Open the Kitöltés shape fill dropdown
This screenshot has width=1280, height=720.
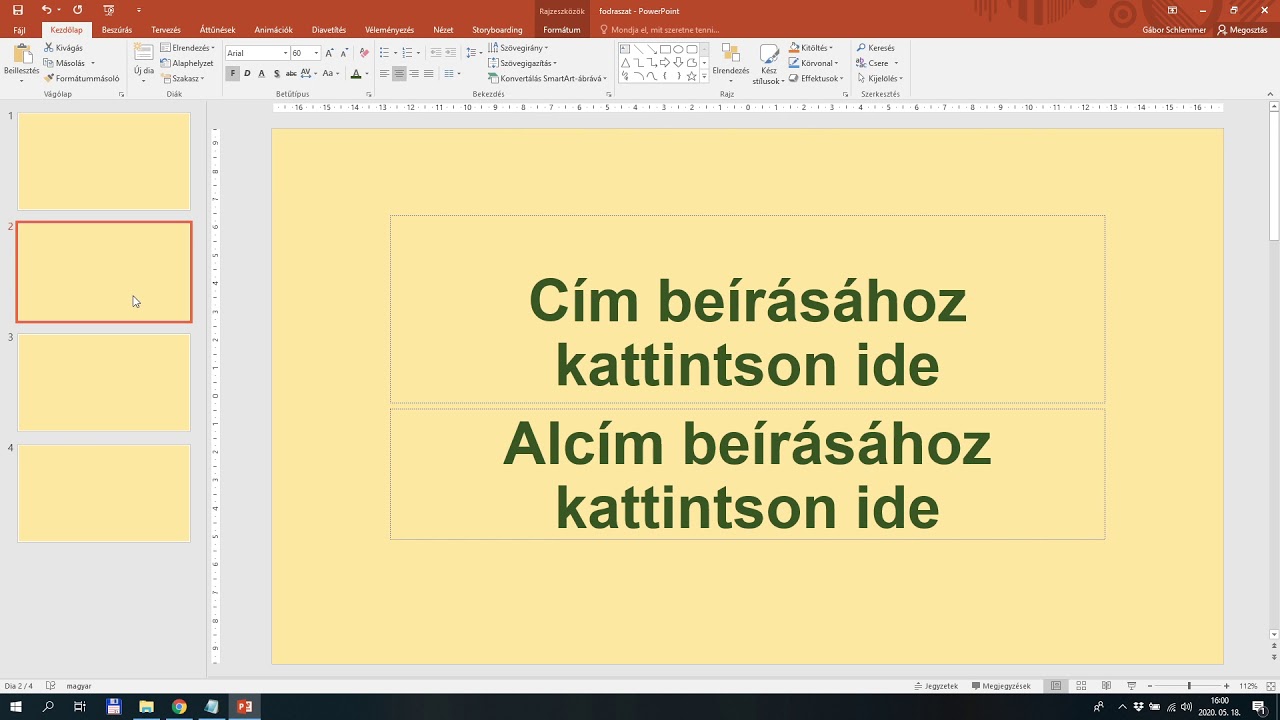(811, 48)
